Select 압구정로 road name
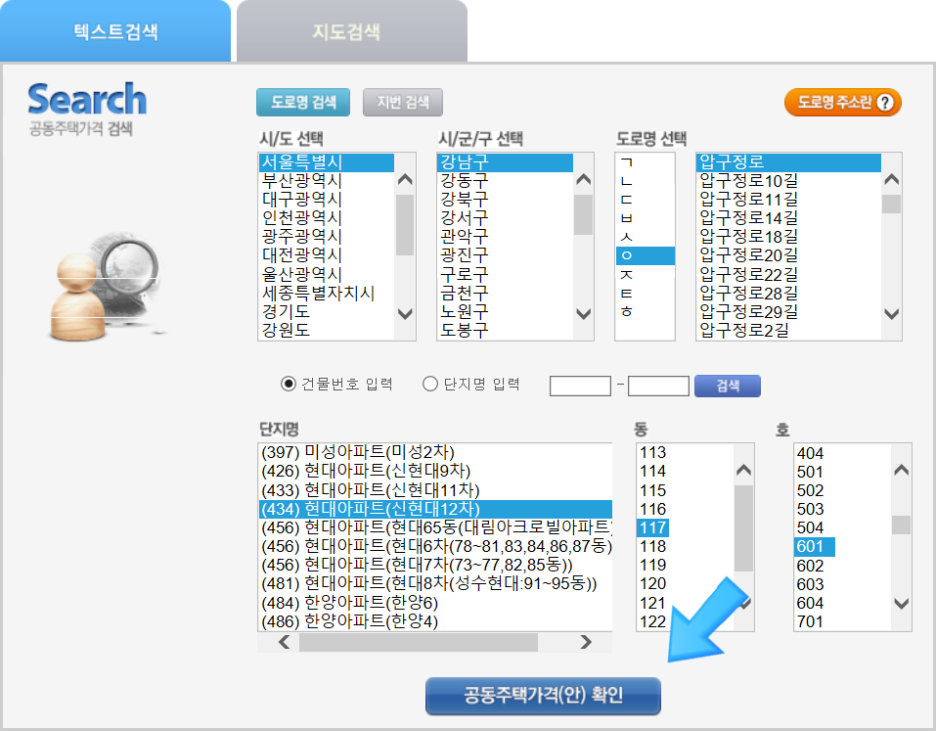Image resolution: width=936 pixels, height=731 pixels. 789,162
